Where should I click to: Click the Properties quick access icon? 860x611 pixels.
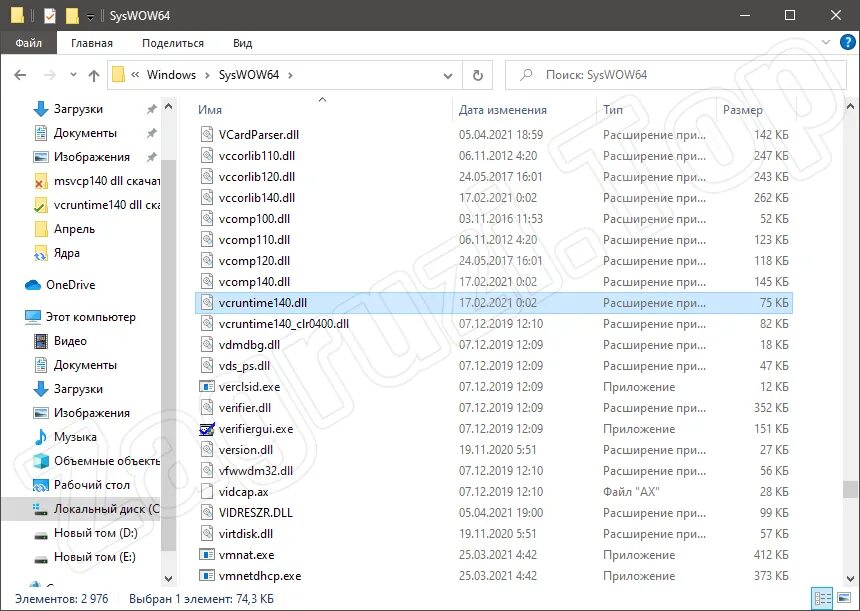(49, 15)
